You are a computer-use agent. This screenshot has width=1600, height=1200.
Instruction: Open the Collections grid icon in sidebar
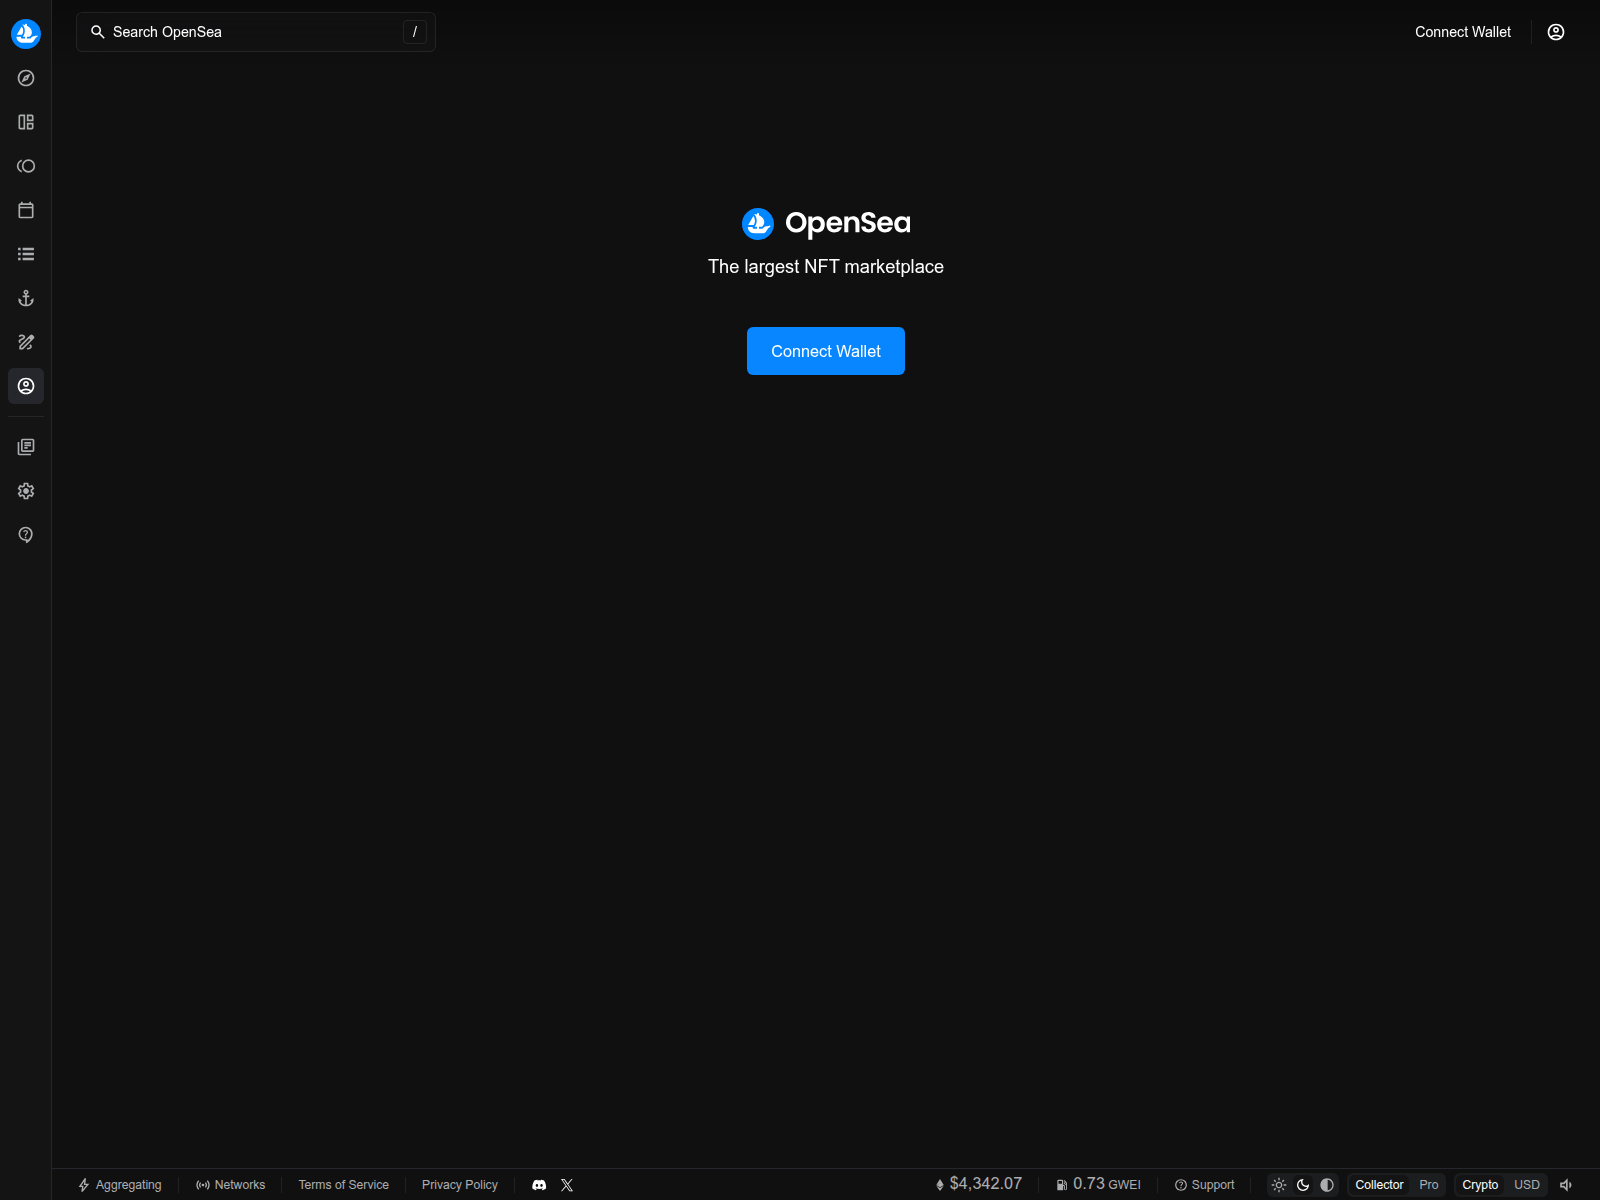[x=26, y=122]
